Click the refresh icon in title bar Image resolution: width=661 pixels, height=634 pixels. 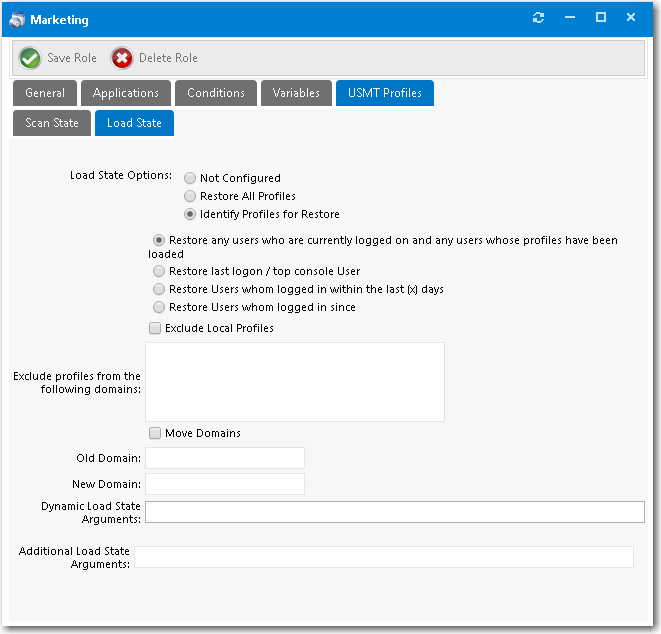coord(539,18)
